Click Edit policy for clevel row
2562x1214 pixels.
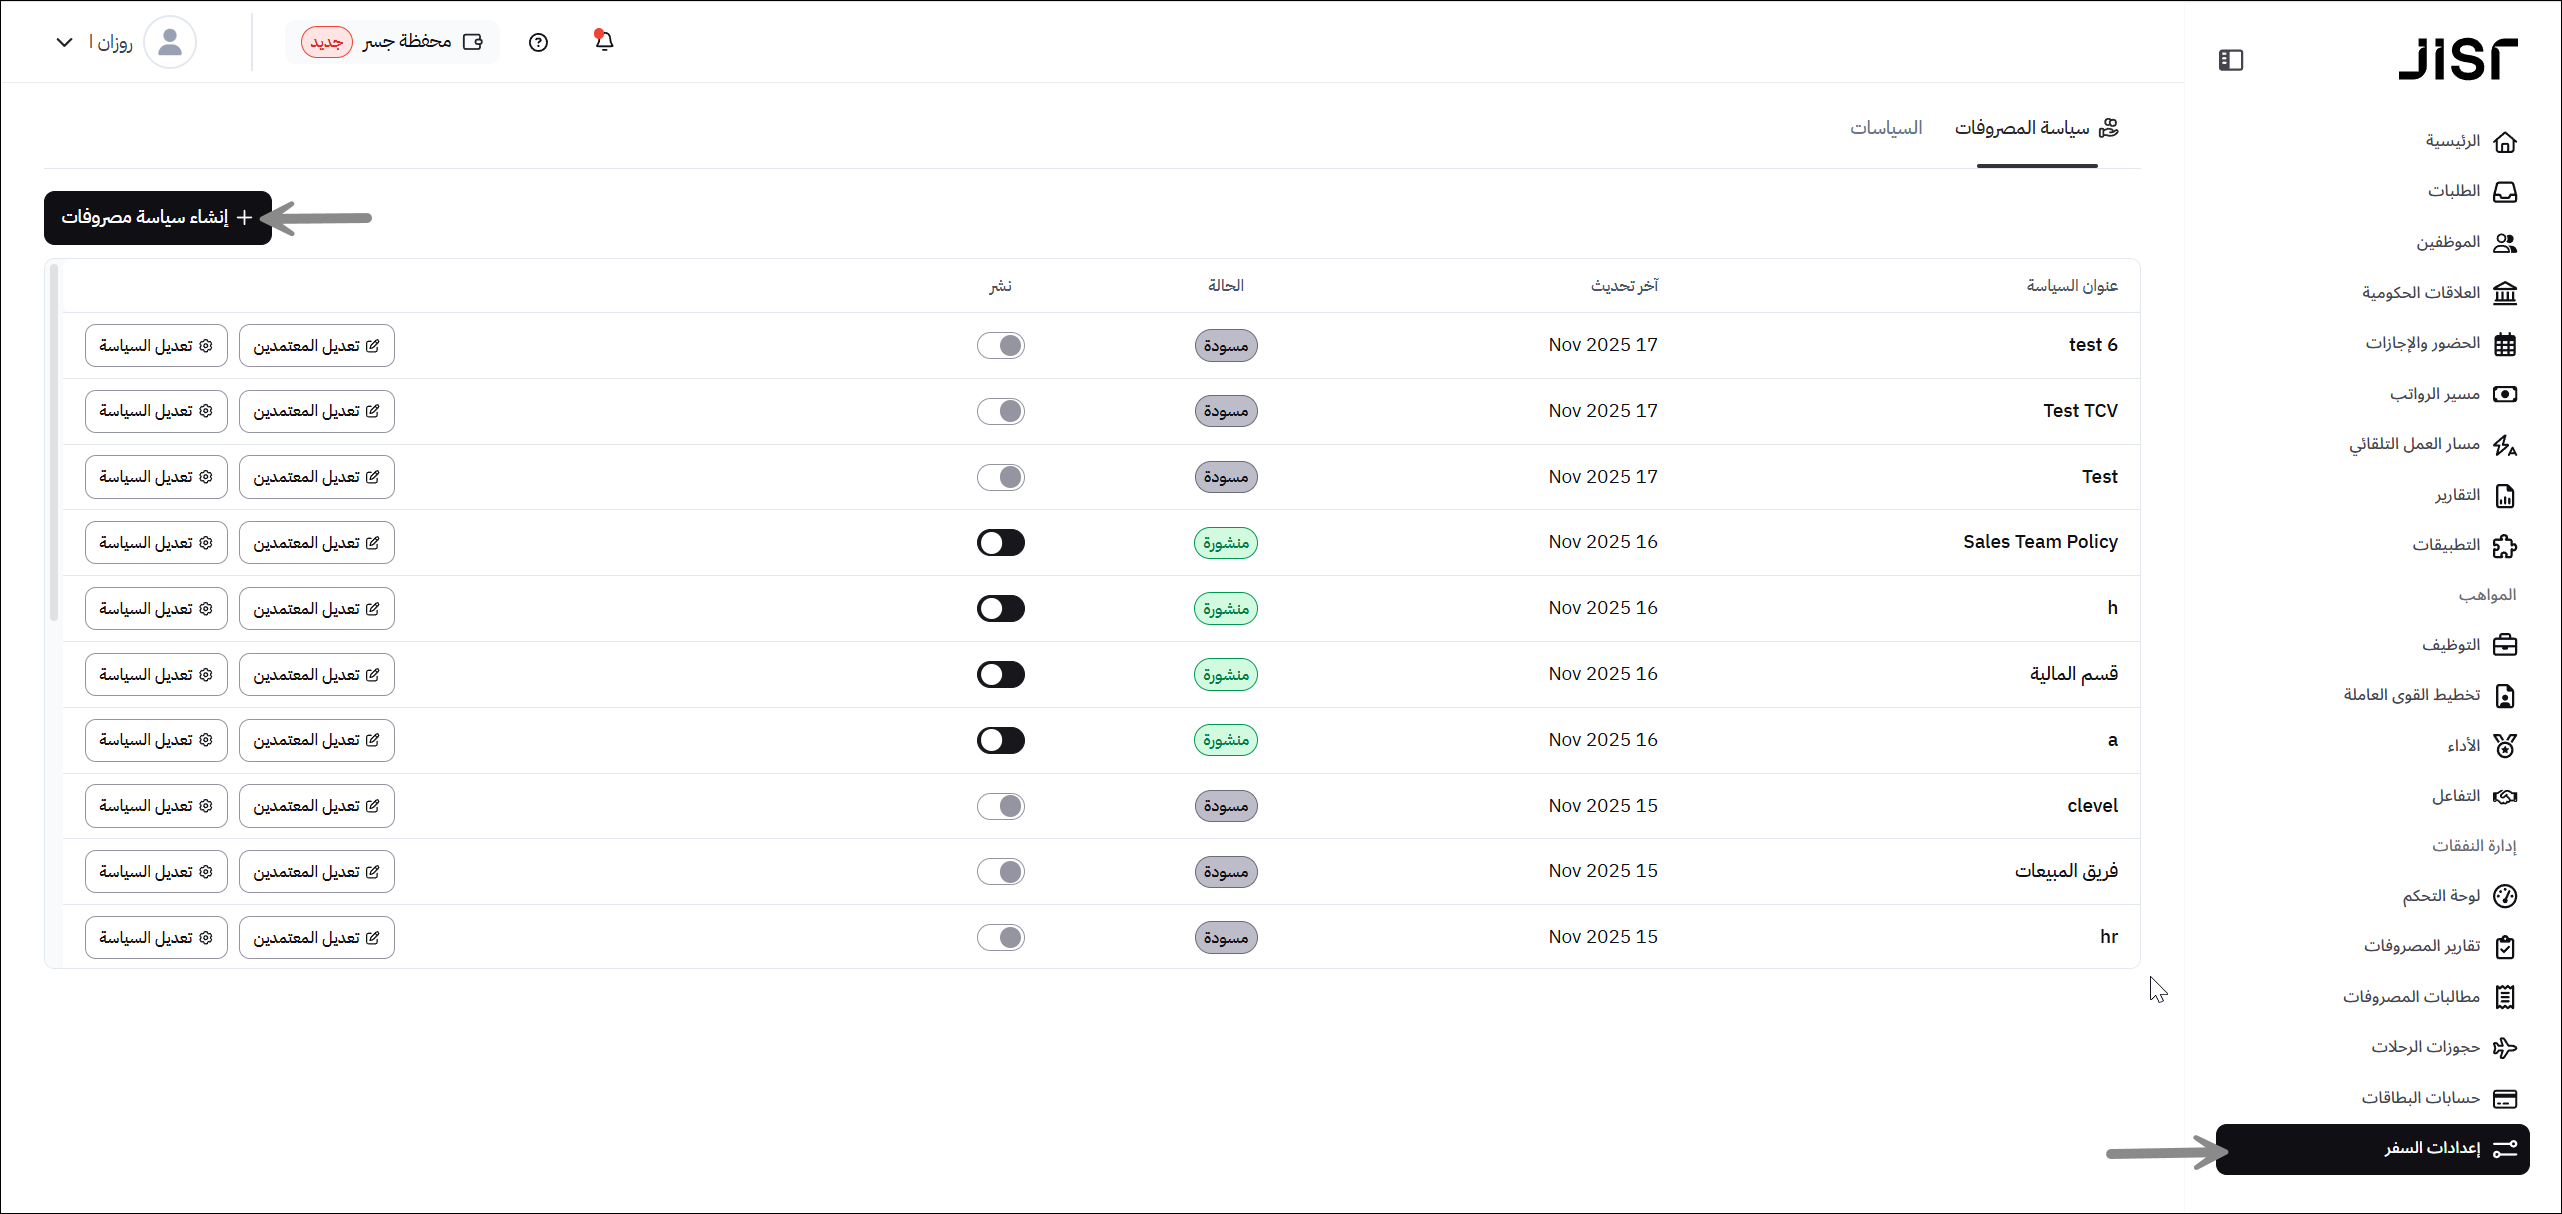[x=156, y=806]
